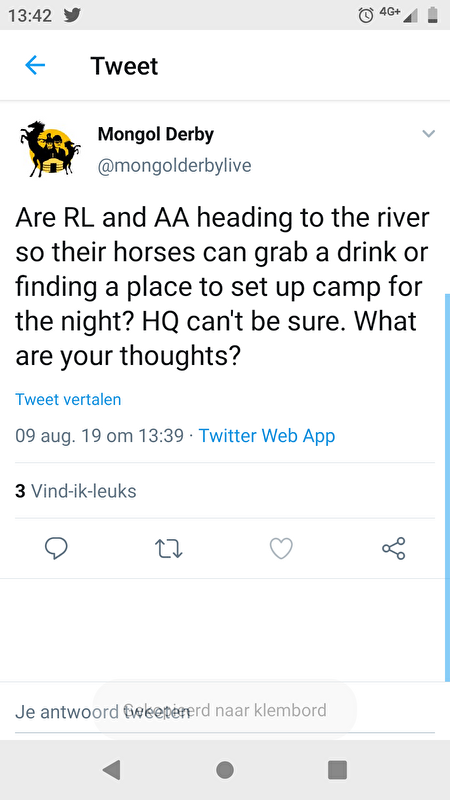450x800 pixels.
Task: Like the tweet with heart icon
Action: tap(281, 548)
